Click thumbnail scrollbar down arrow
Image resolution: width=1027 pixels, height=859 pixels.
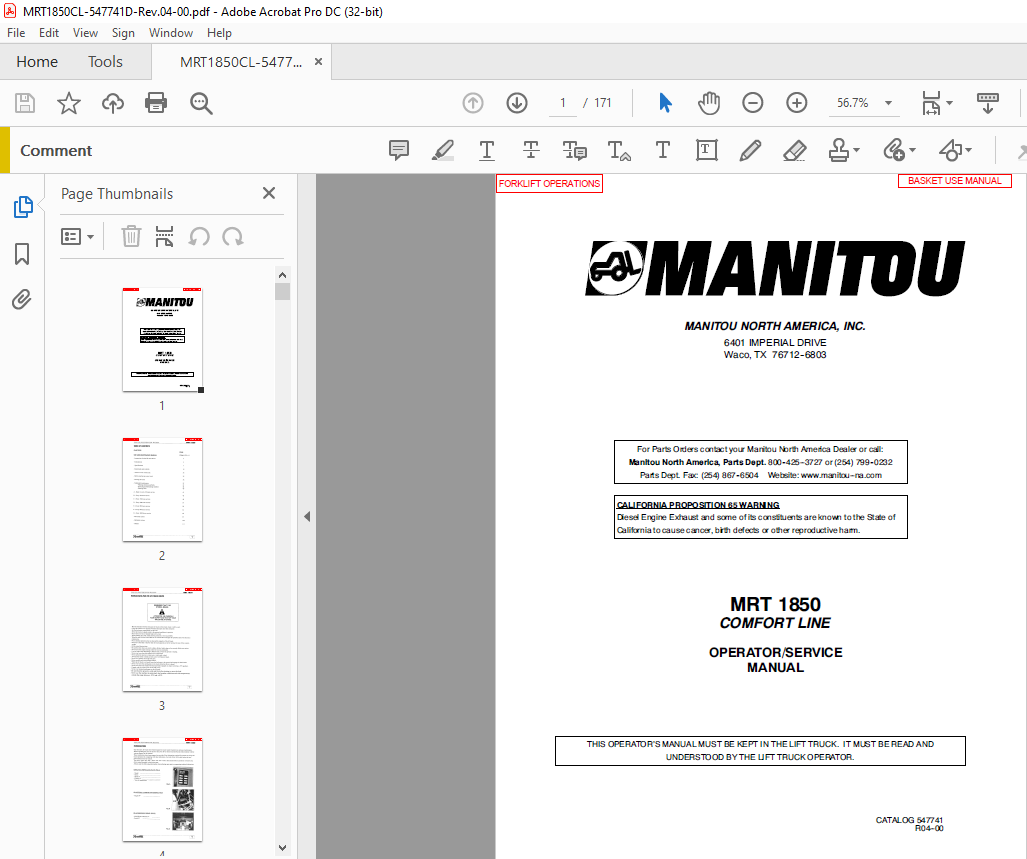click(x=282, y=848)
